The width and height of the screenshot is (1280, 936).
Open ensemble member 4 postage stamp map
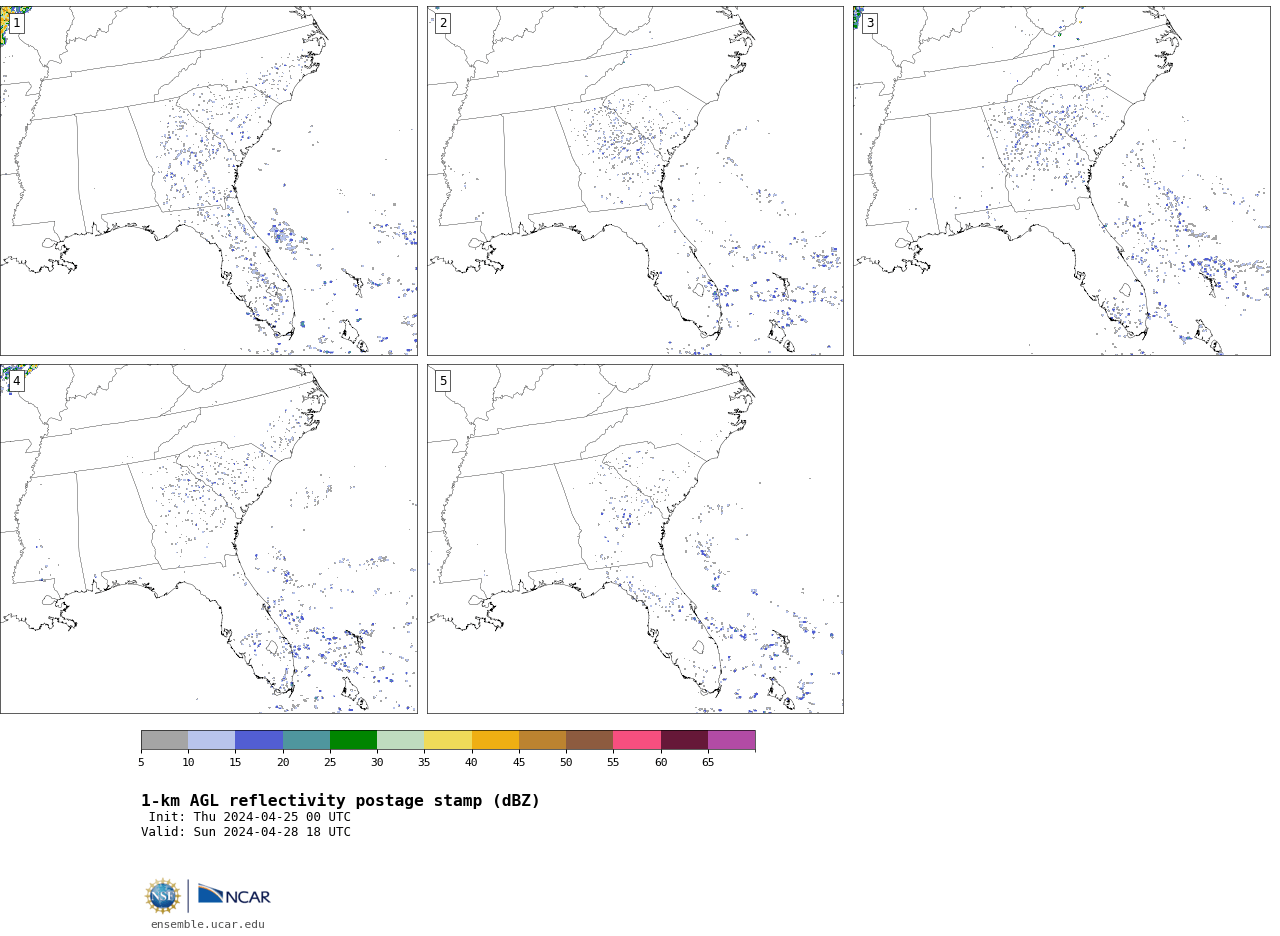click(x=209, y=539)
